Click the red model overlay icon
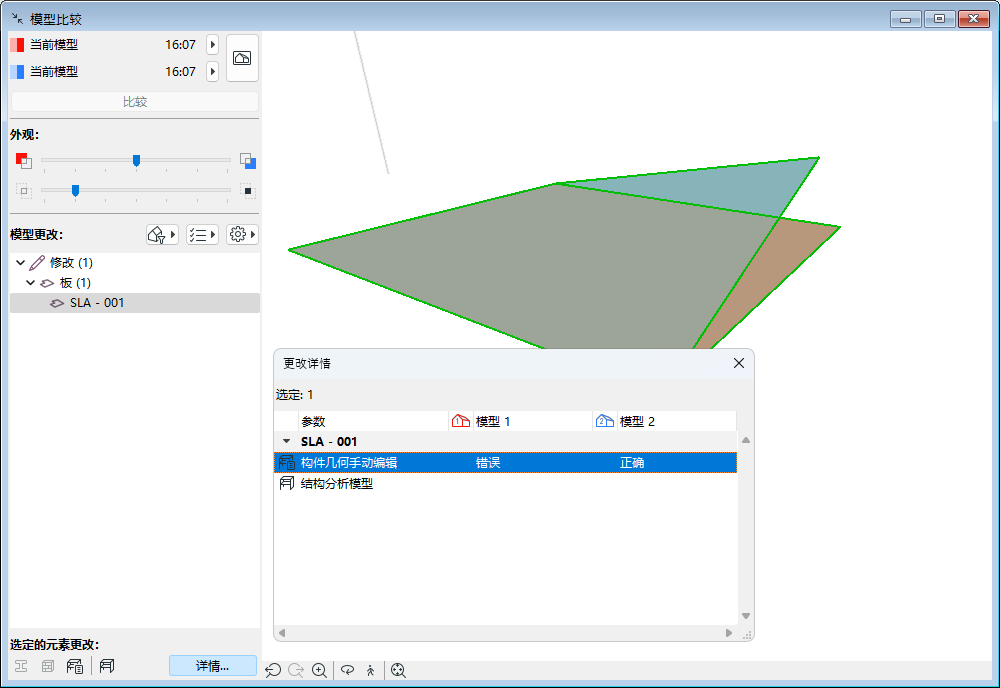 [24, 160]
